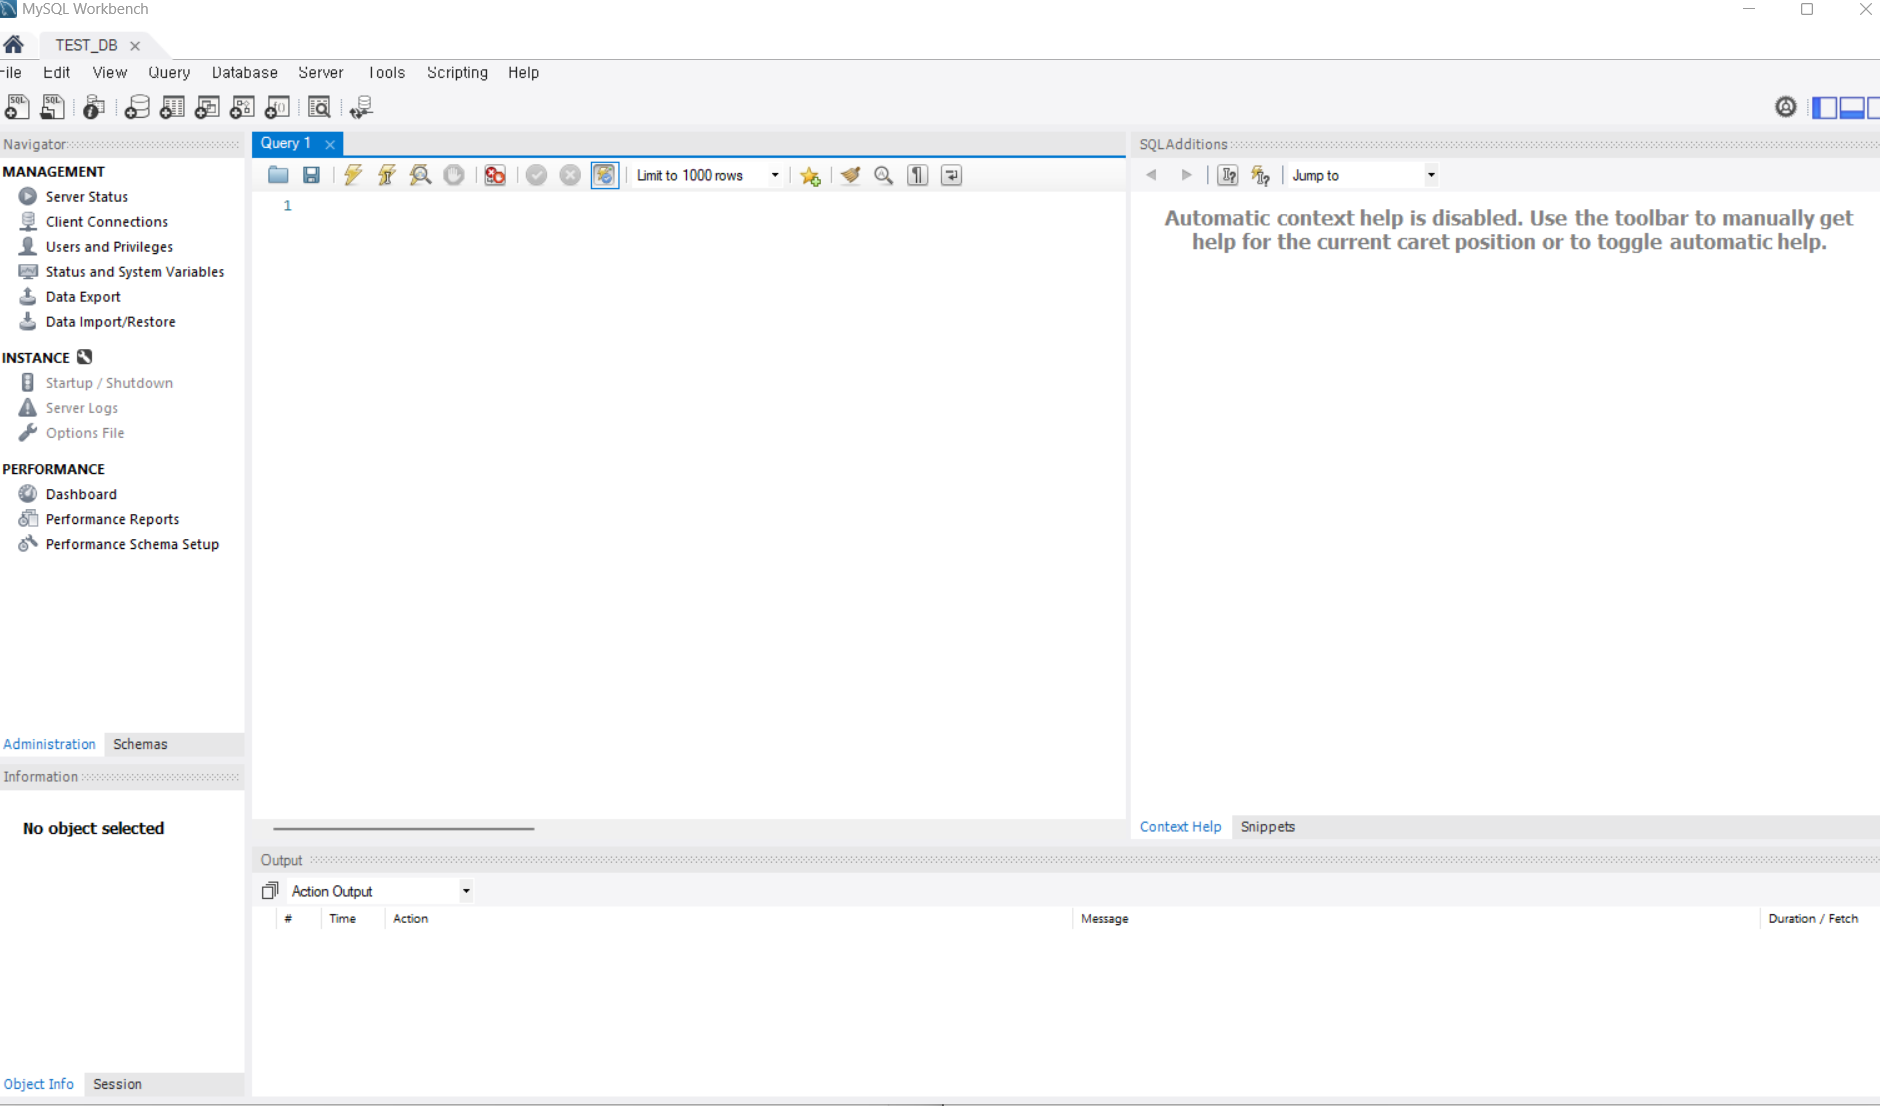Commit the current transaction
The height and width of the screenshot is (1106, 1880).
coord(537,175)
